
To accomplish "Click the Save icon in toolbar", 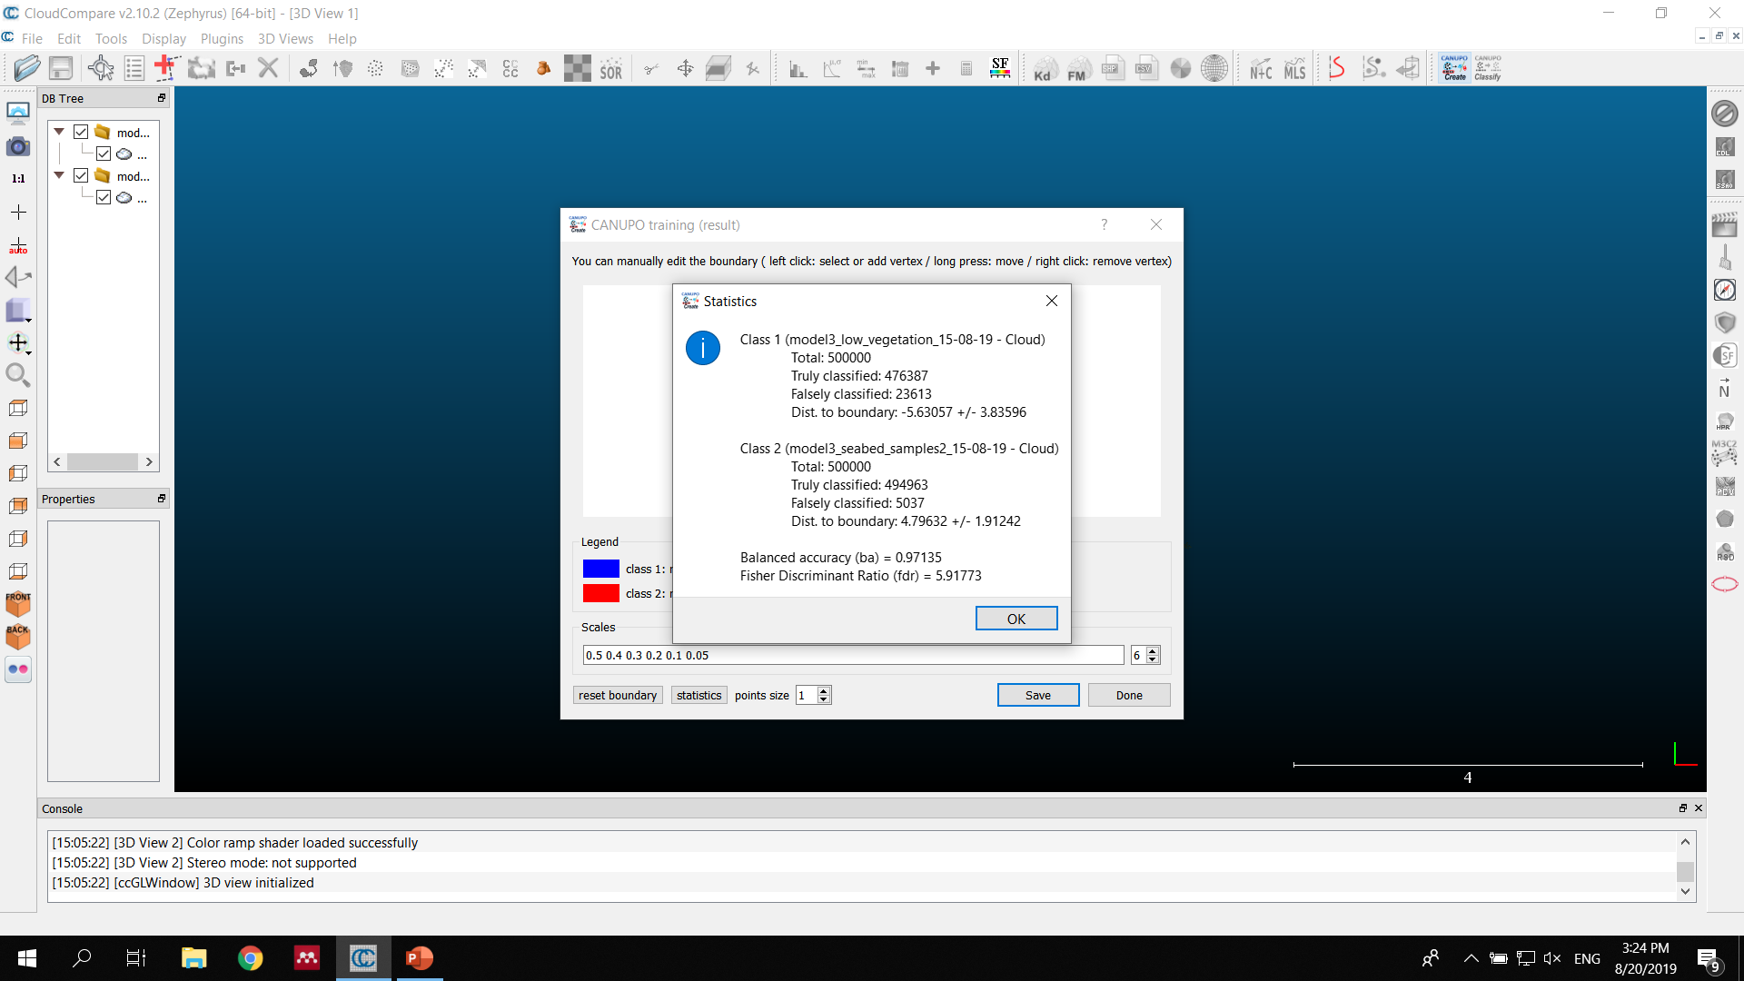I will click(x=61, y=68).
